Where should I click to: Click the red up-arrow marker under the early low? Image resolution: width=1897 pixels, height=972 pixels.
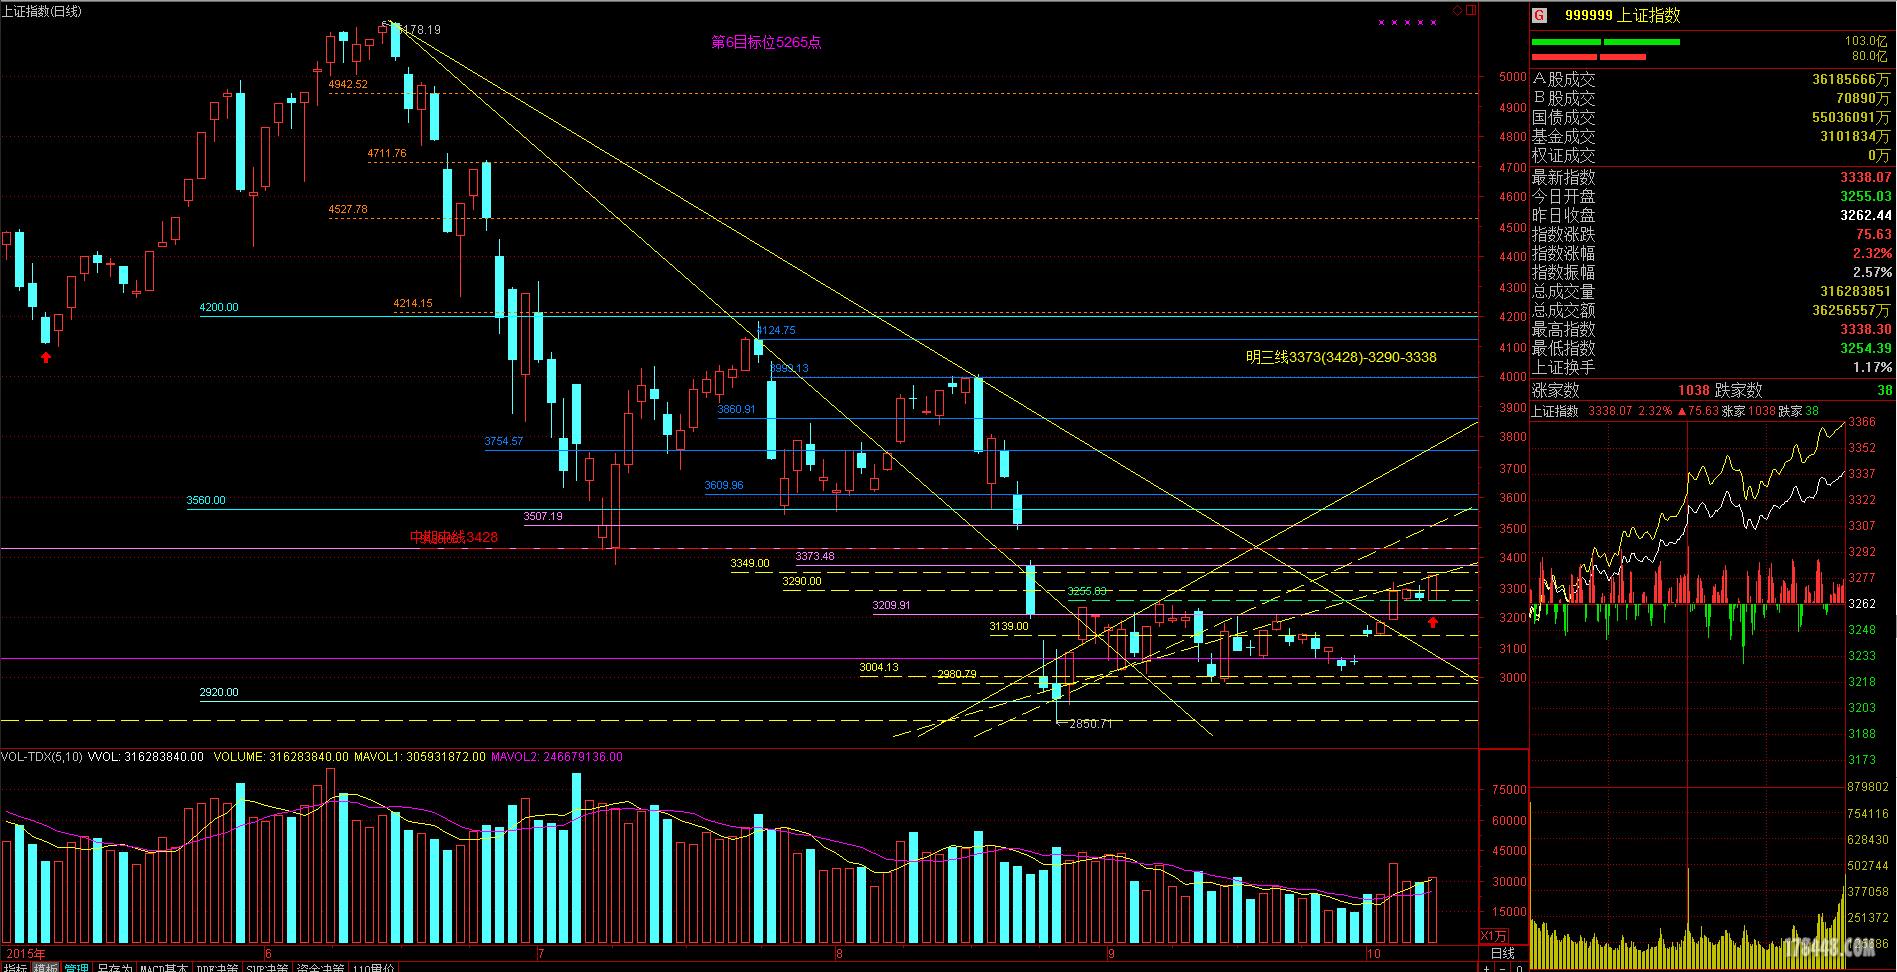tap(46, 357)
